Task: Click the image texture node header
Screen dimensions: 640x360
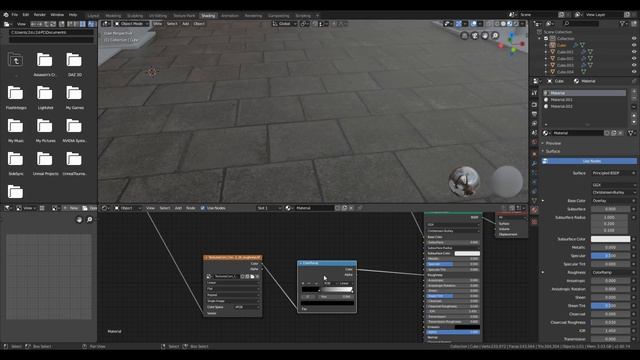Action: point(233,258)
